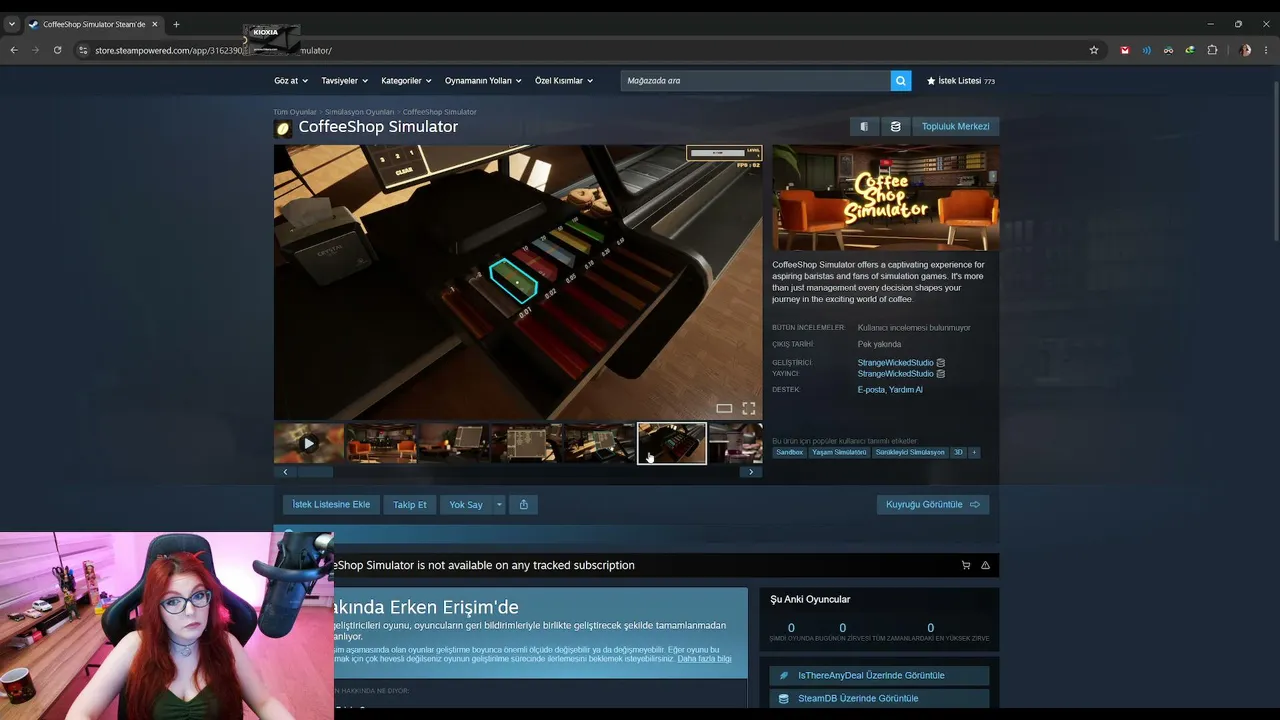Follow the game with Takip Et
This screenshot has height=720, width=1280.
(x=410, y=505)
